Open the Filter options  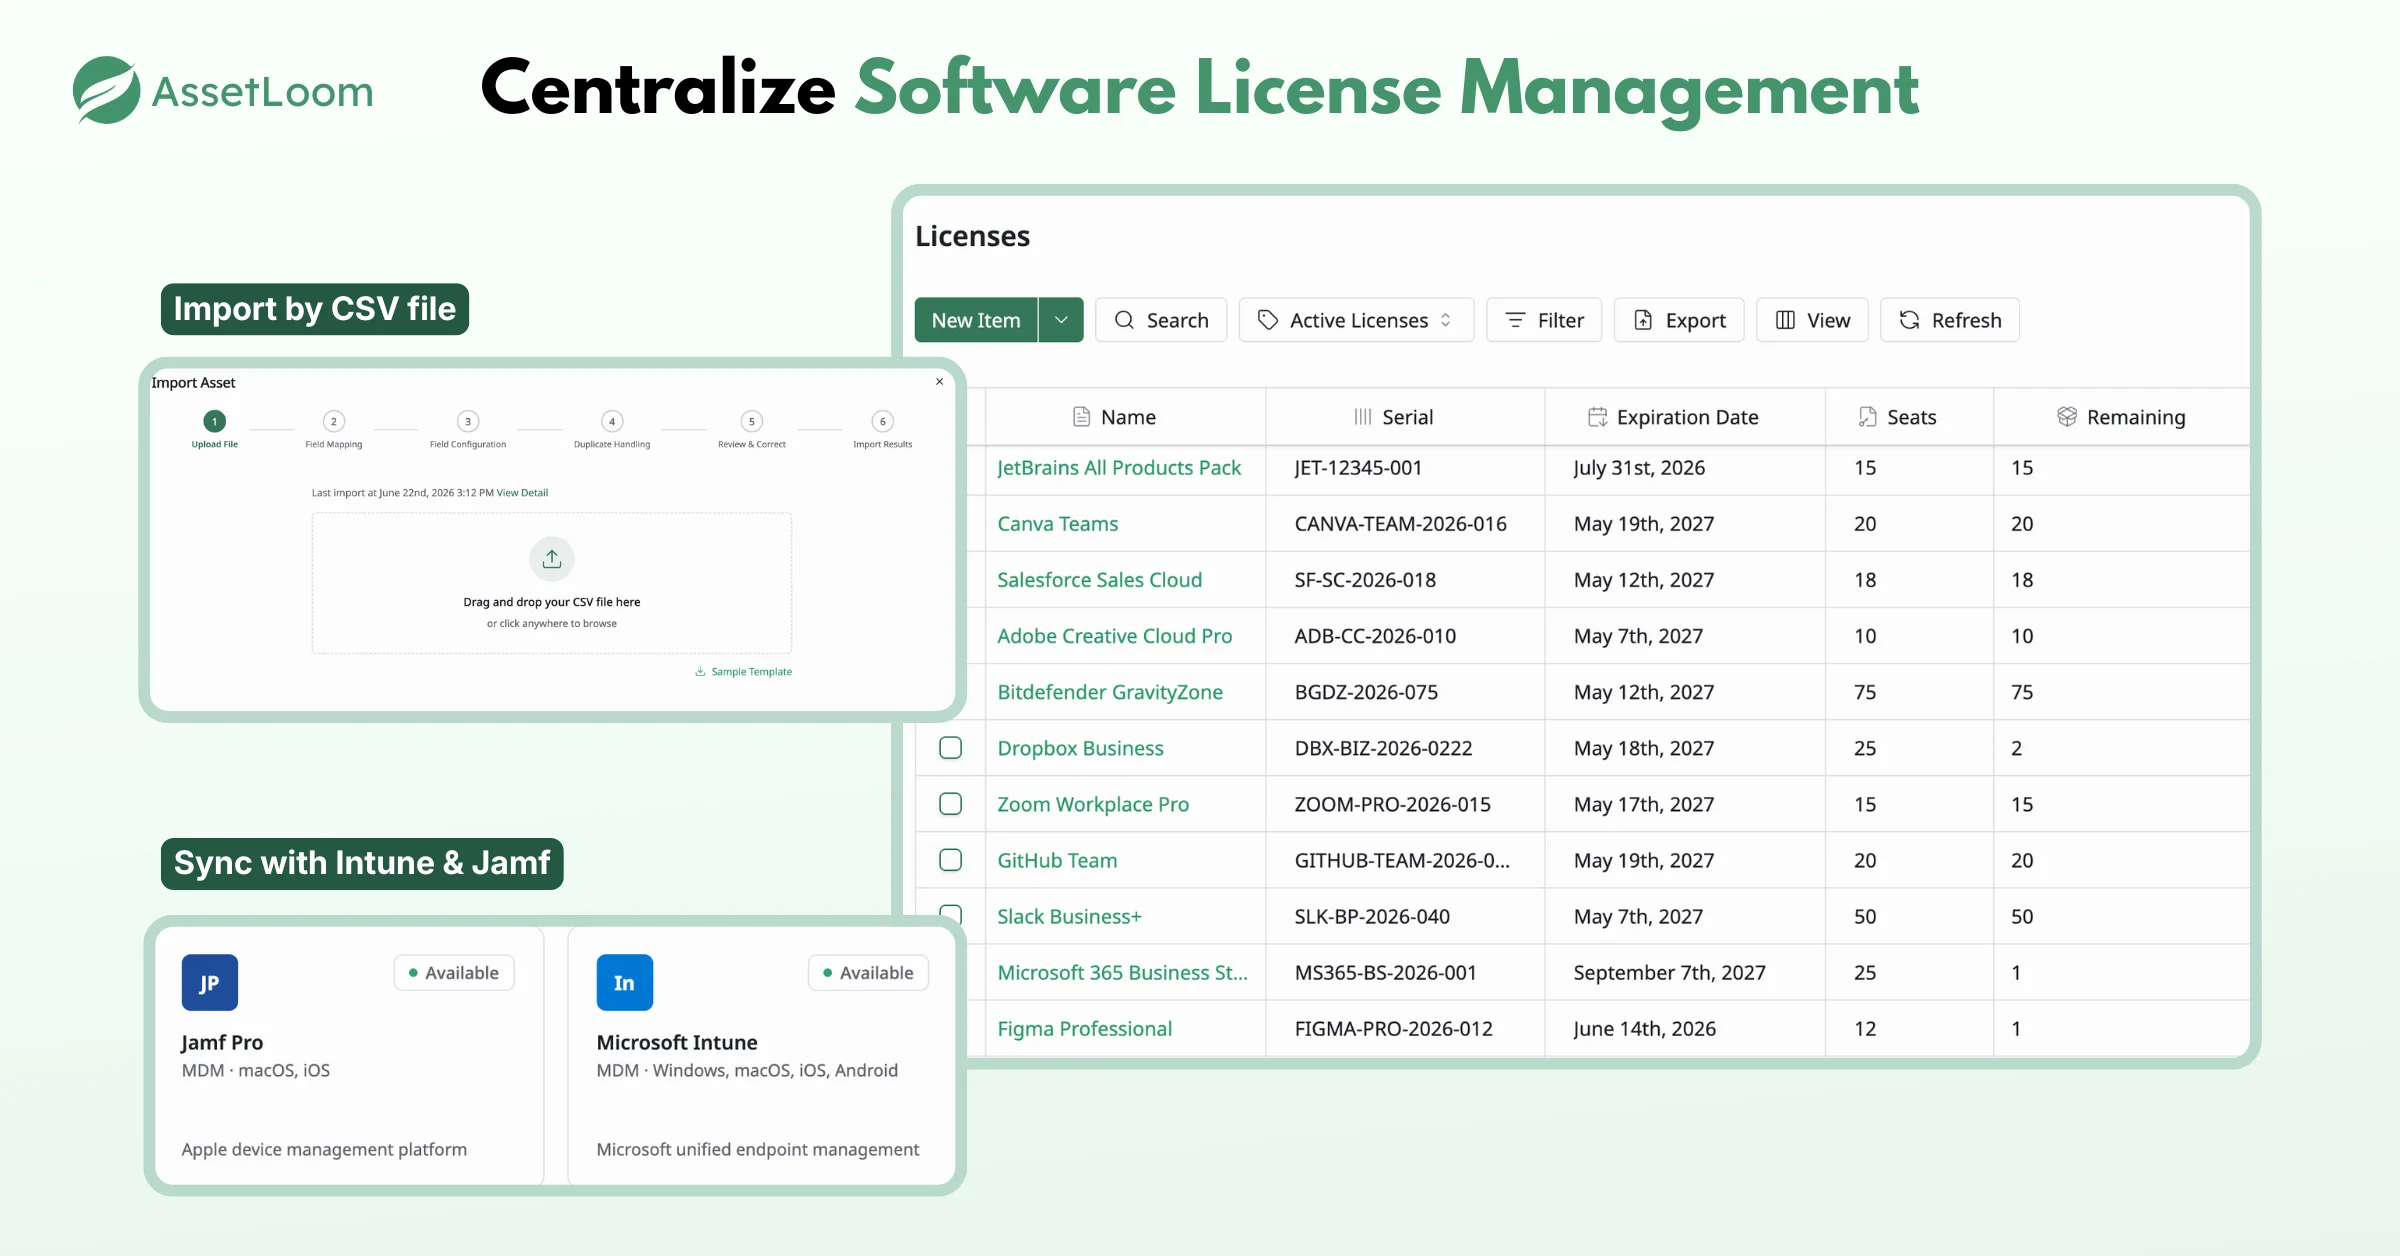[1544, 320]
